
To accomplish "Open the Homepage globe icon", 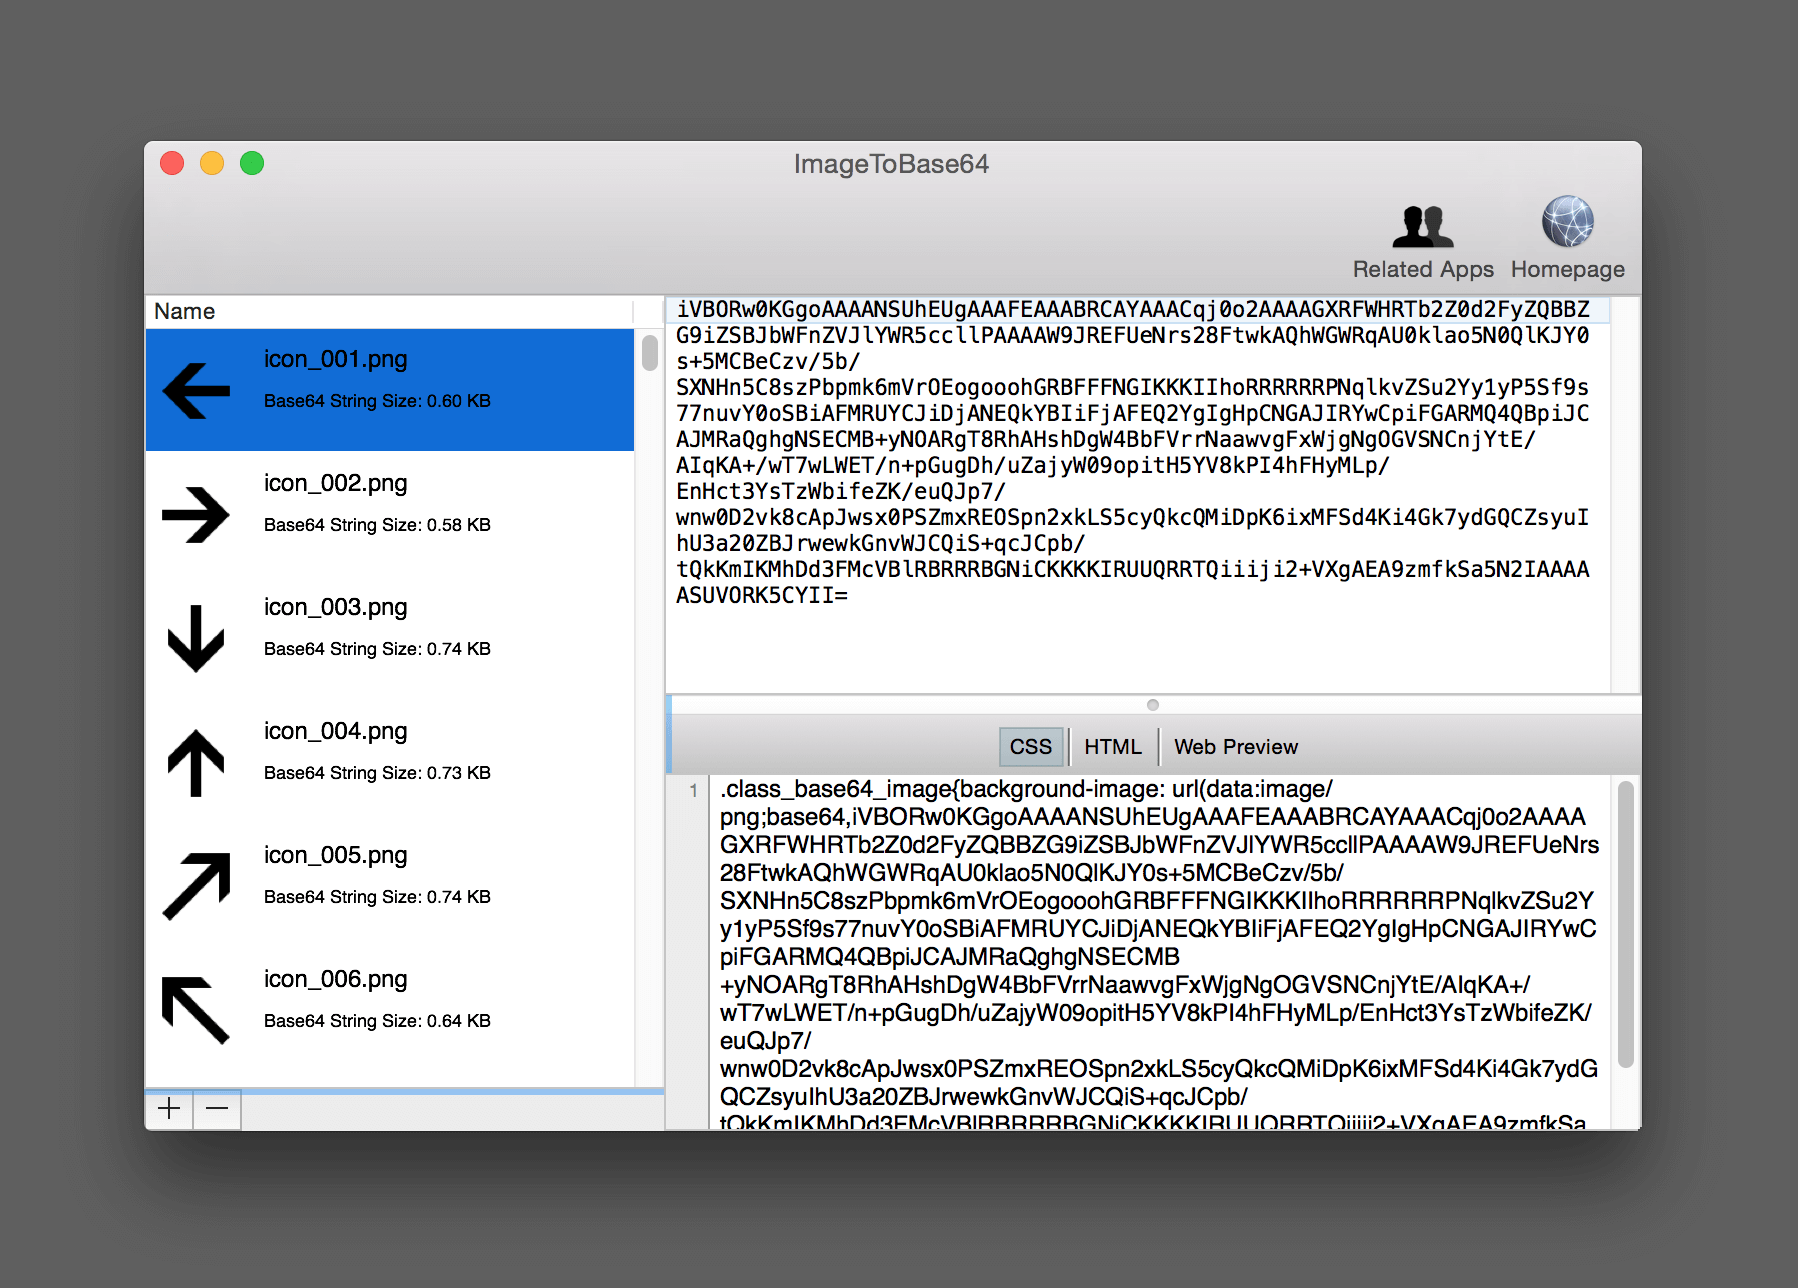I will tap(1567, 222).
